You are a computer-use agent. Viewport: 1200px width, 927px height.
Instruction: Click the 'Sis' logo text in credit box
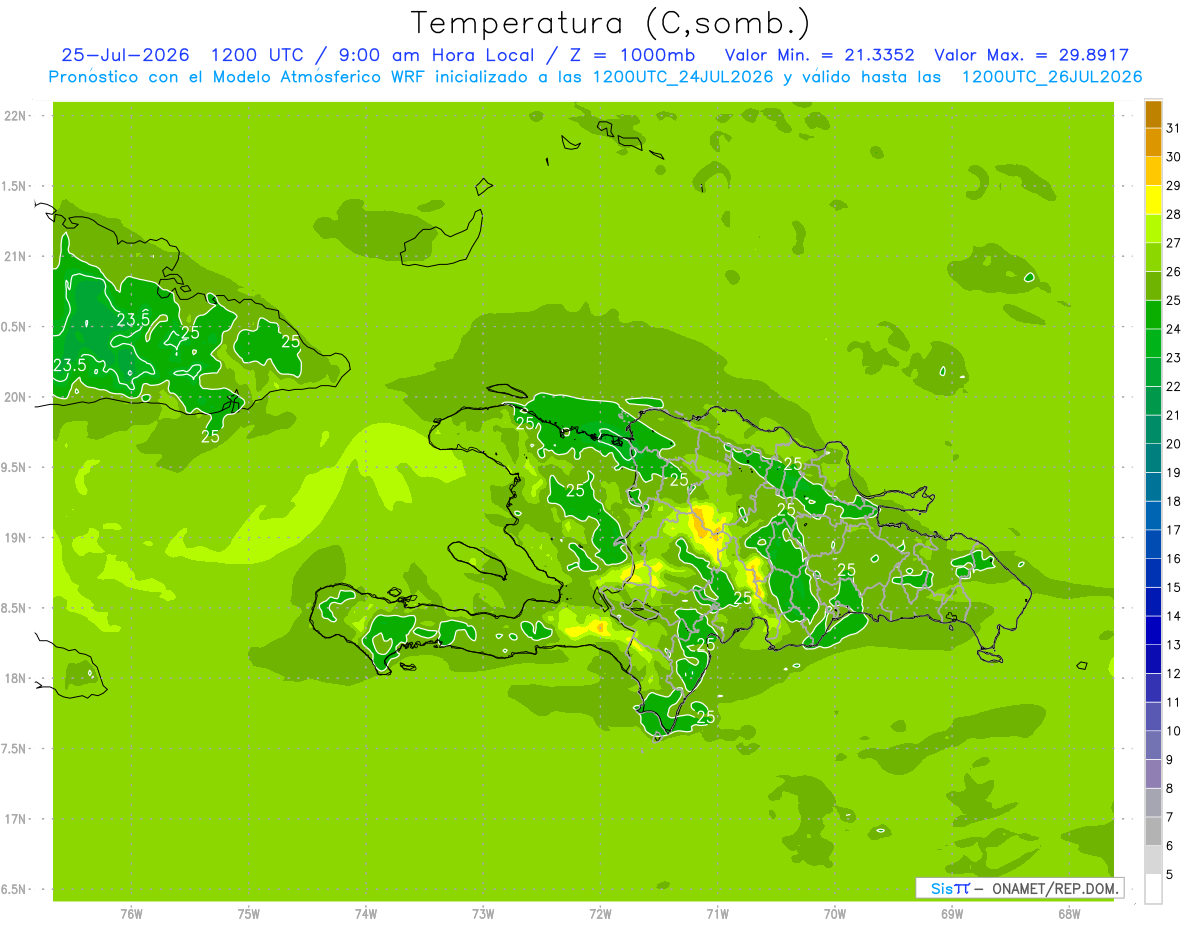point(941,888)
